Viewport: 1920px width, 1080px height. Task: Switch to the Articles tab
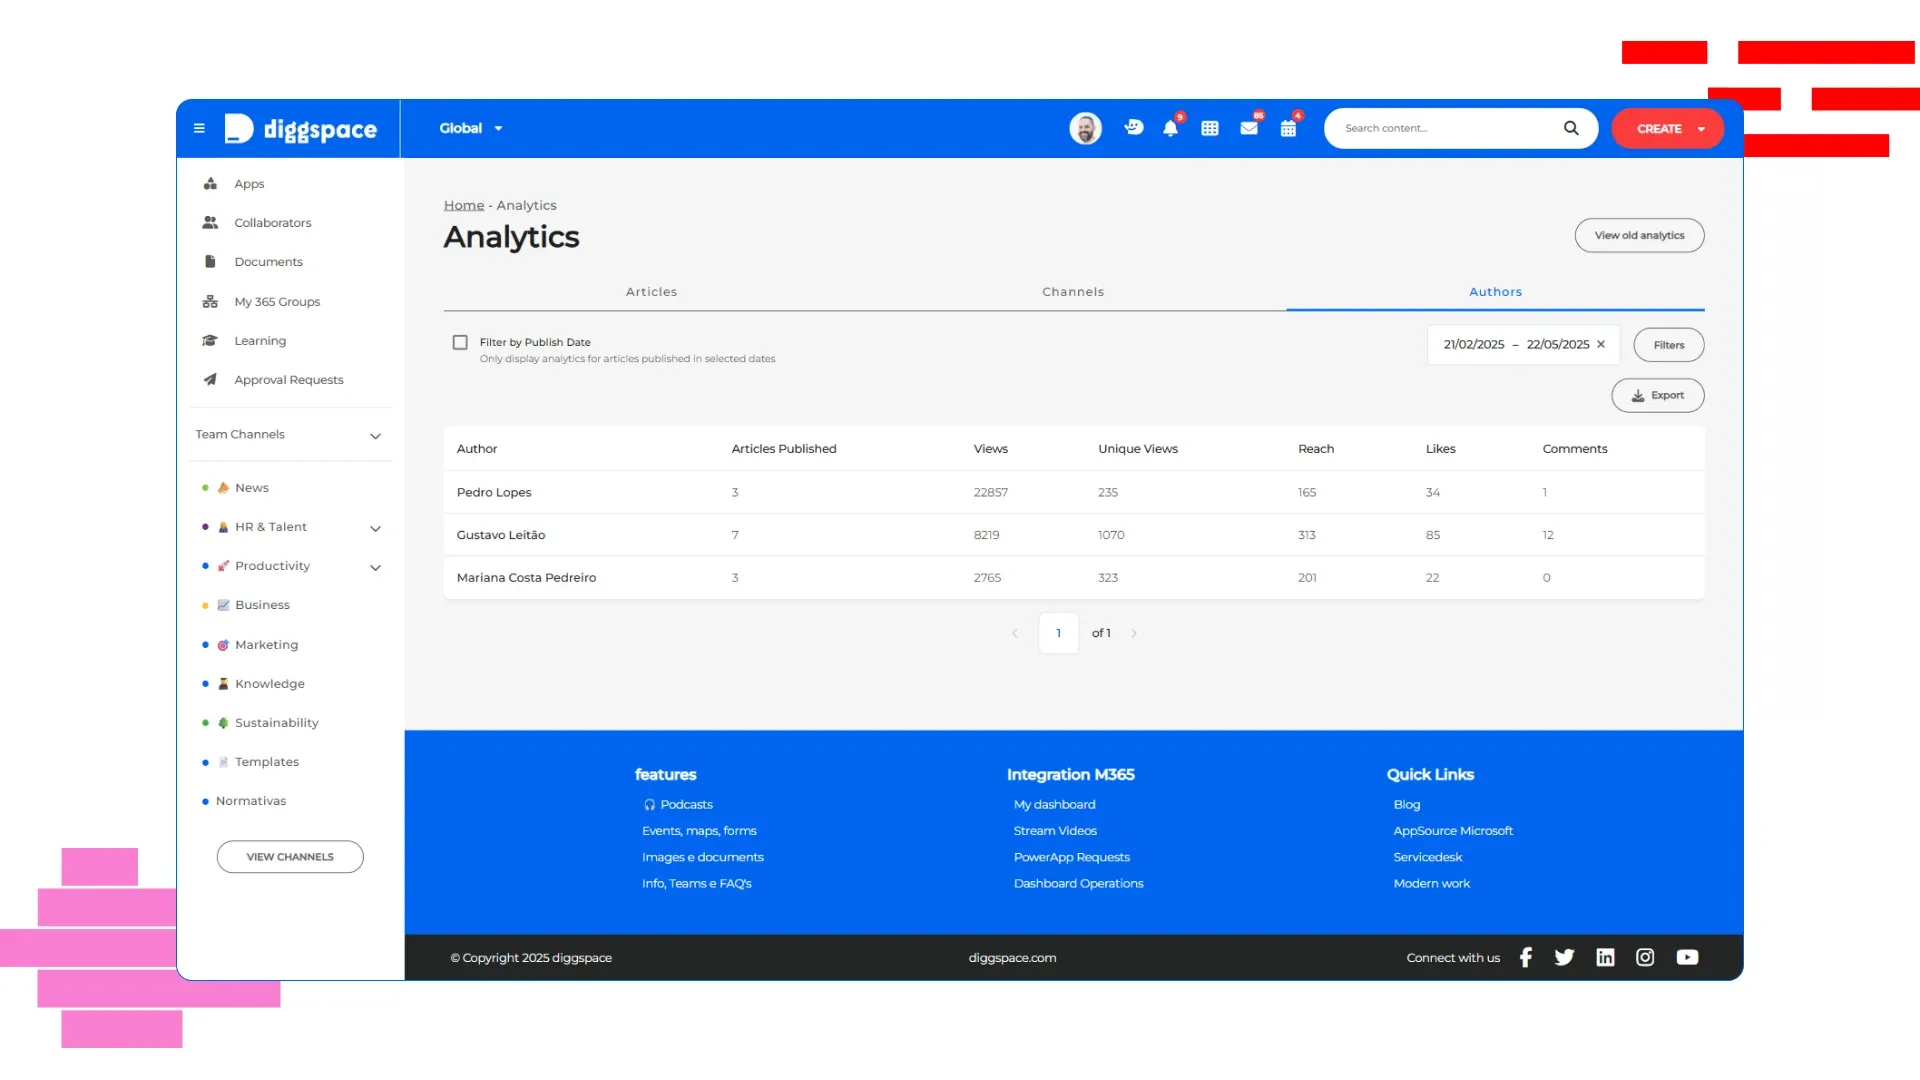click(x=652, y=292)
